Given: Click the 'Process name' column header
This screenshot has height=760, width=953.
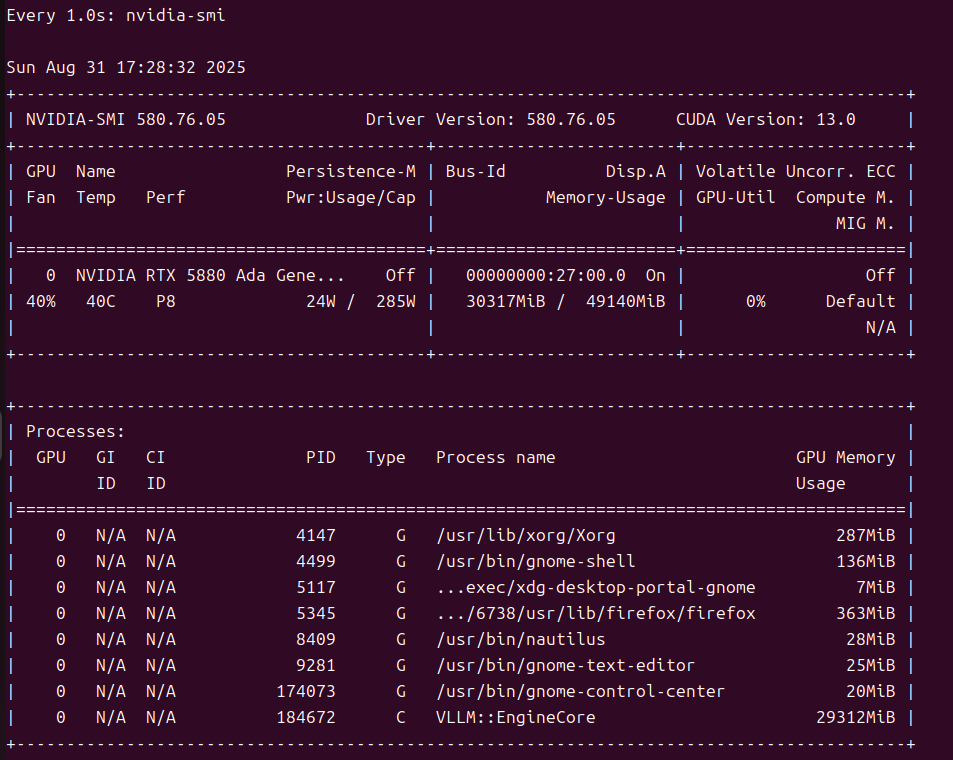Looking at the screenshot, I should pos(496,457).
